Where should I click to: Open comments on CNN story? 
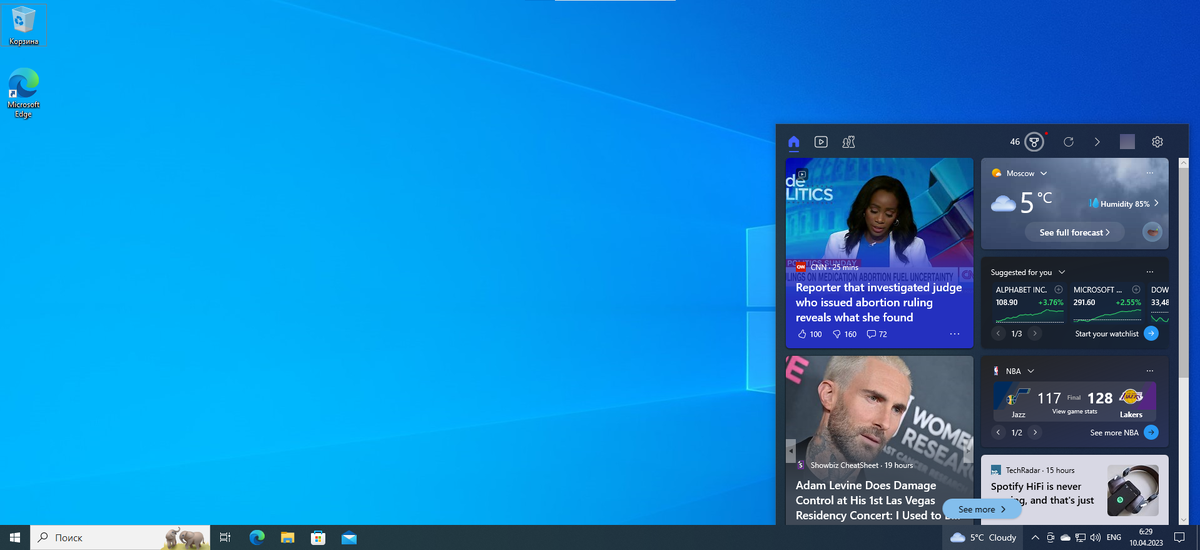pos(876,334)
